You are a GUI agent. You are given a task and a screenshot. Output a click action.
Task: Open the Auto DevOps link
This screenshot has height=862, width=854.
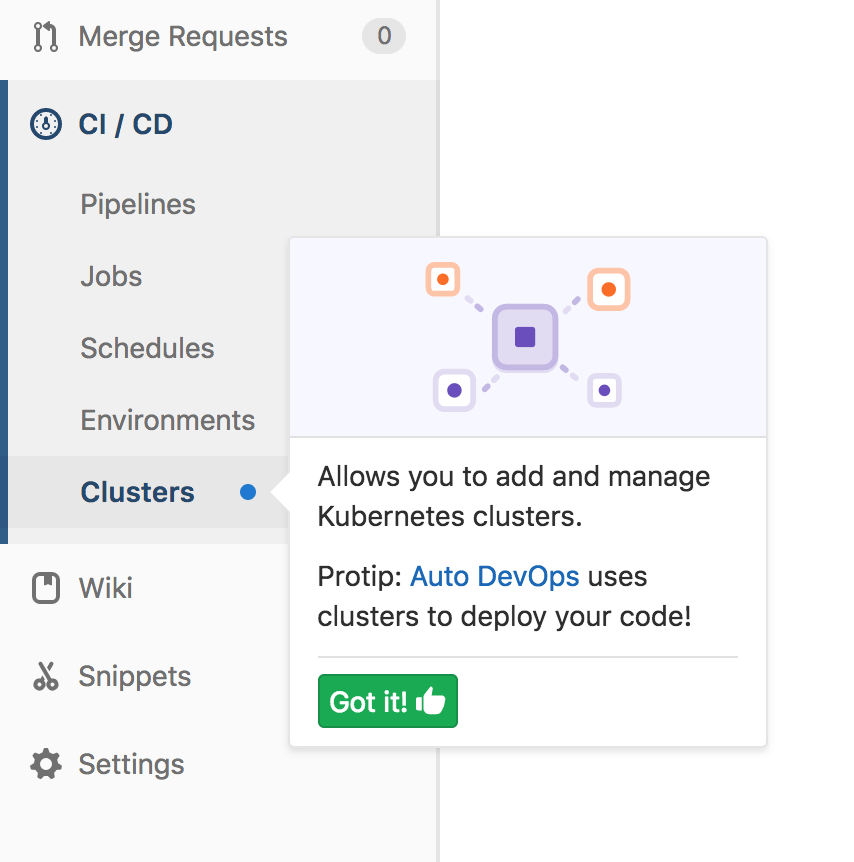coord(494,576)
